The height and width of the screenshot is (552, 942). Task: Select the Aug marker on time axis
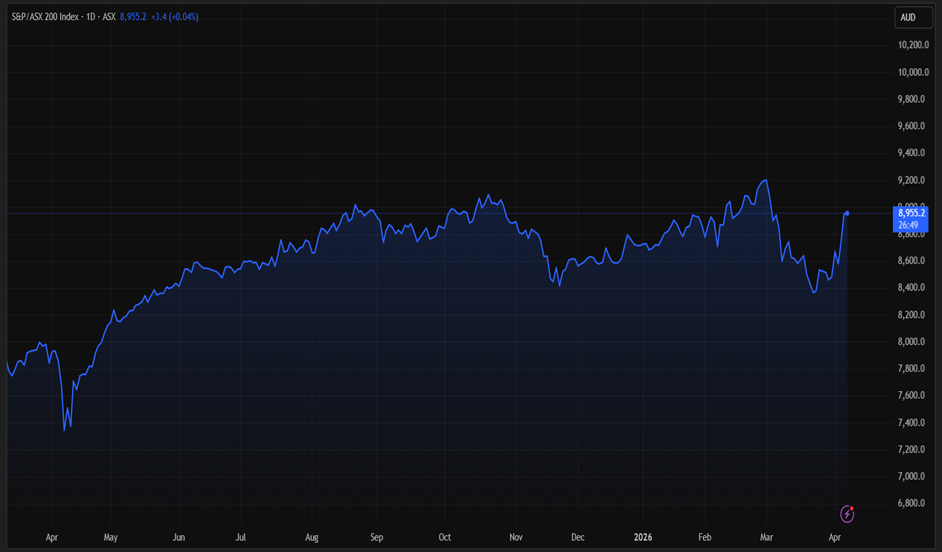click(x=311, y=537)
